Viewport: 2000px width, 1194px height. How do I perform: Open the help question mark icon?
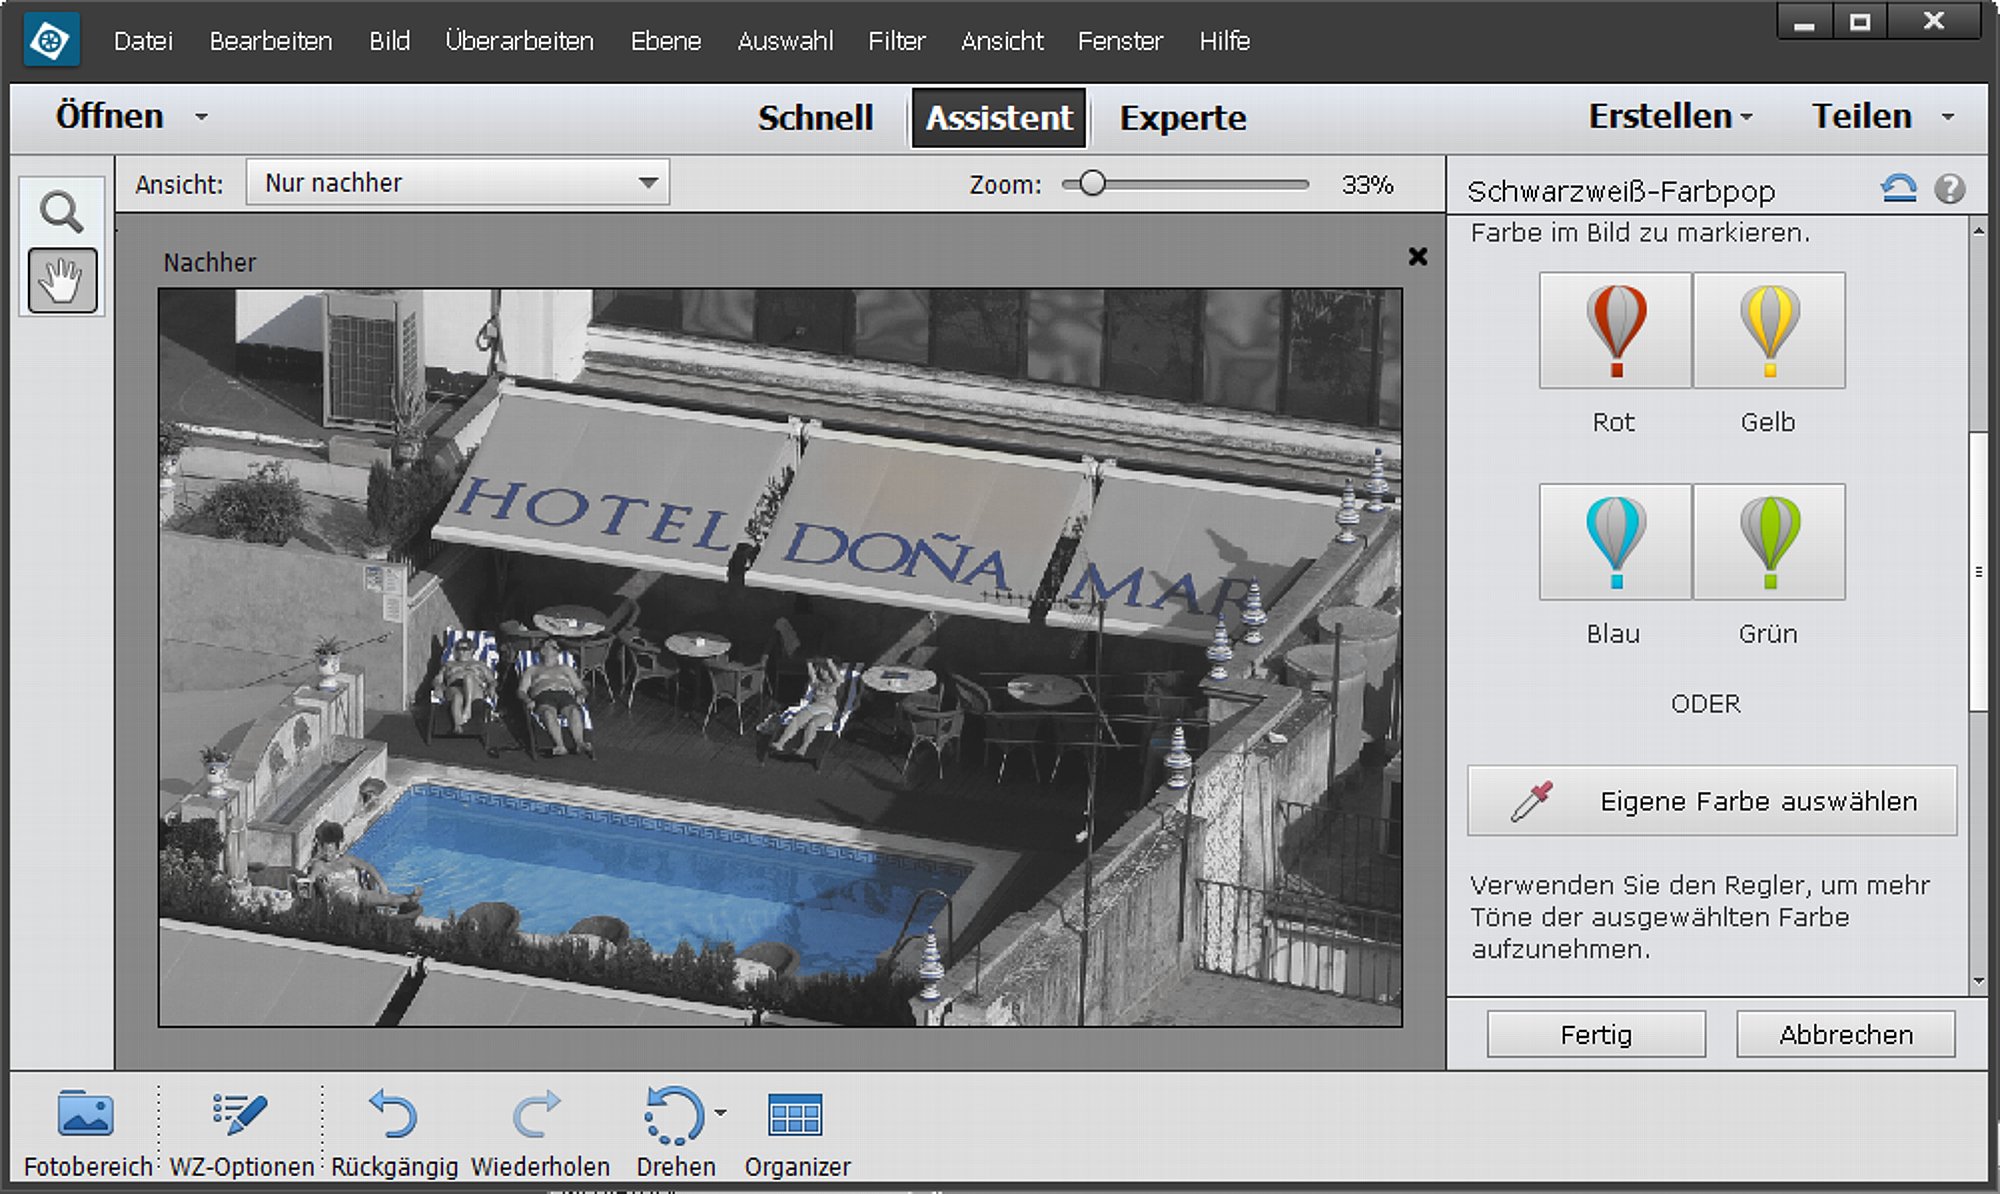point(1949,188)
